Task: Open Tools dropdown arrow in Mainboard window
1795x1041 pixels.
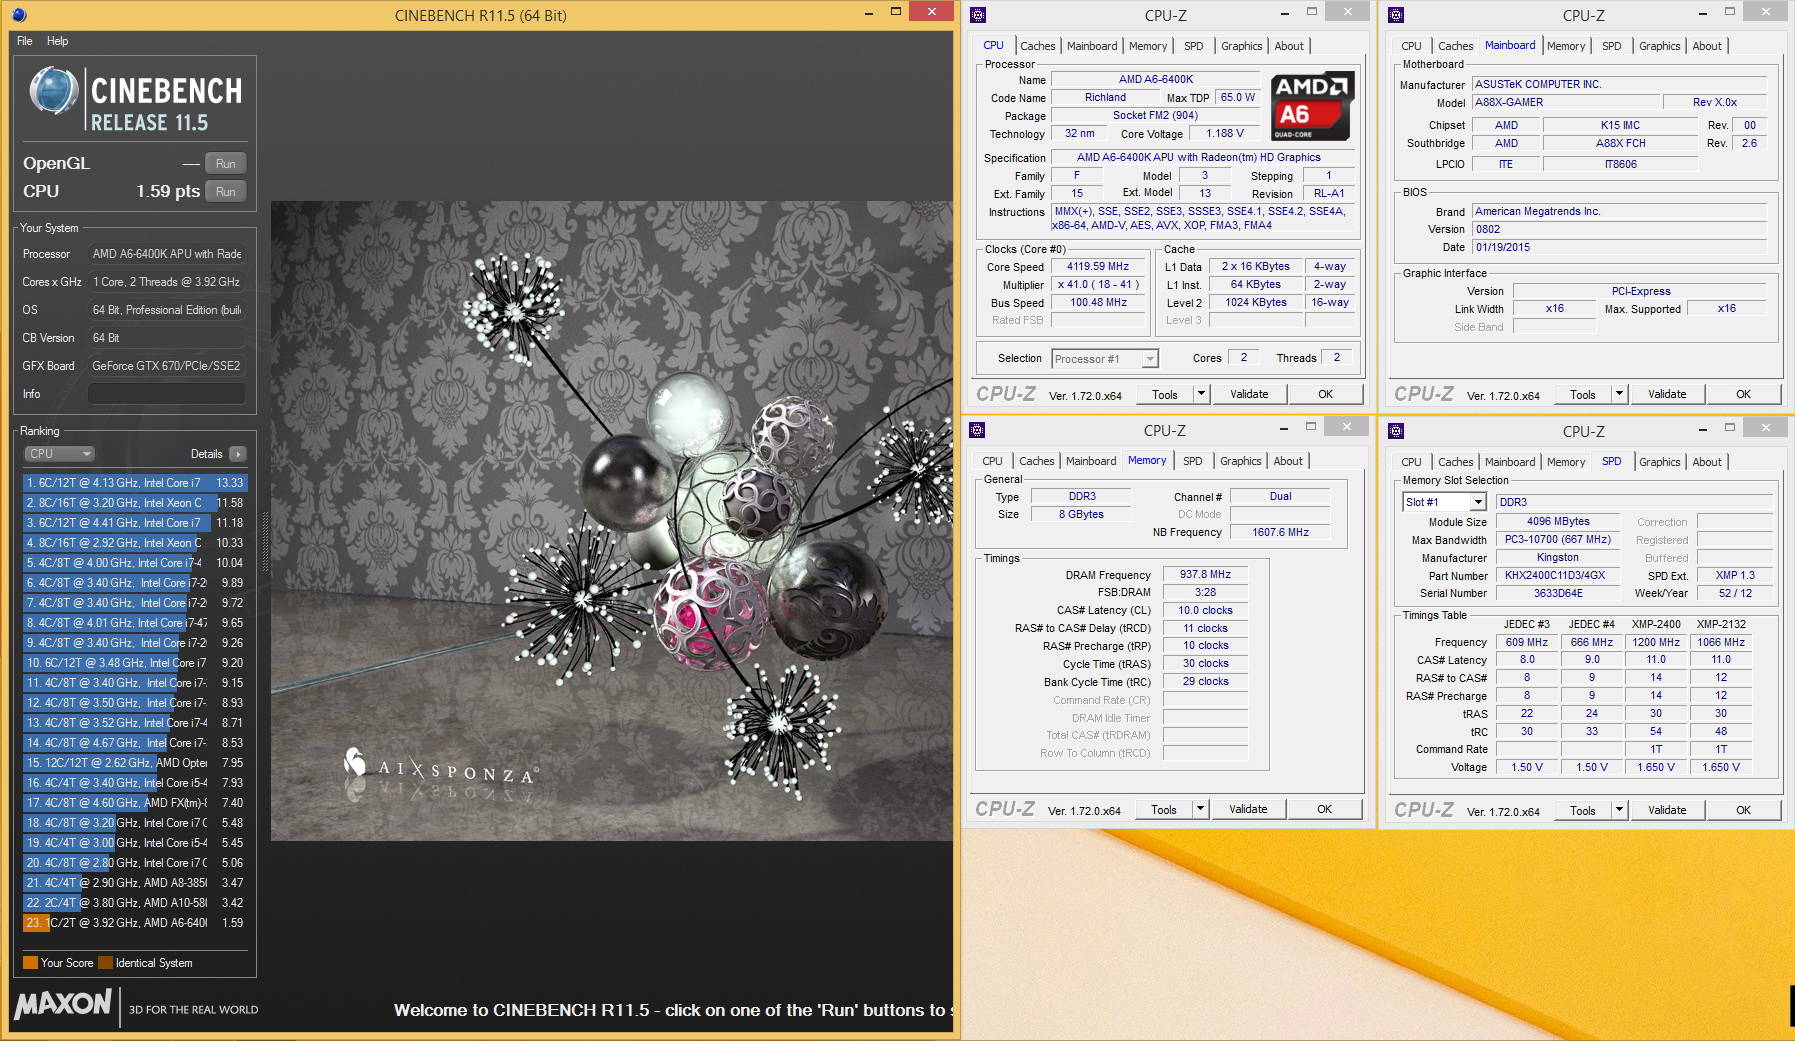Action: click(1620, 395)
